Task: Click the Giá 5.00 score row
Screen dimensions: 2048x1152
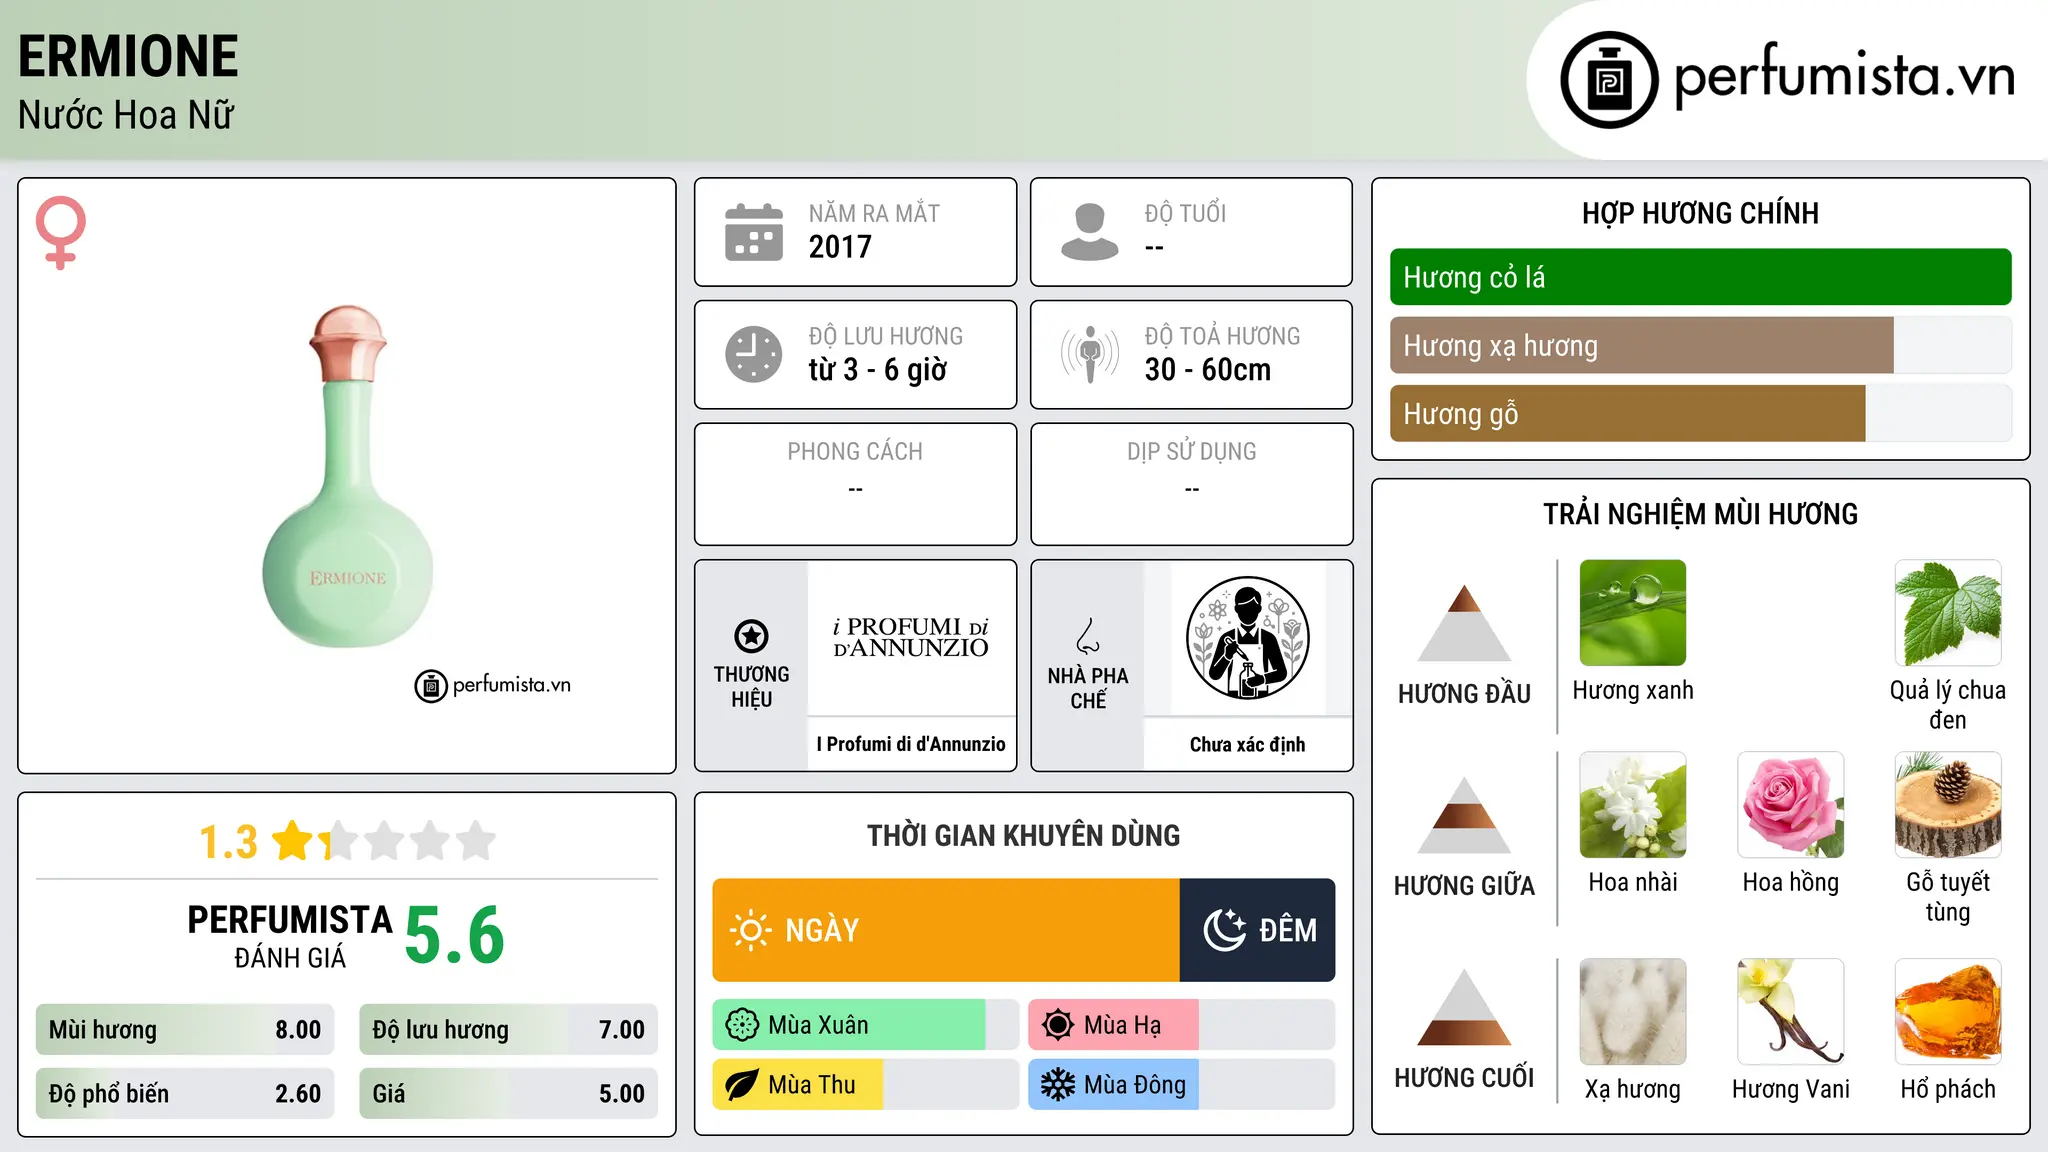Action: coord(508,1093)
